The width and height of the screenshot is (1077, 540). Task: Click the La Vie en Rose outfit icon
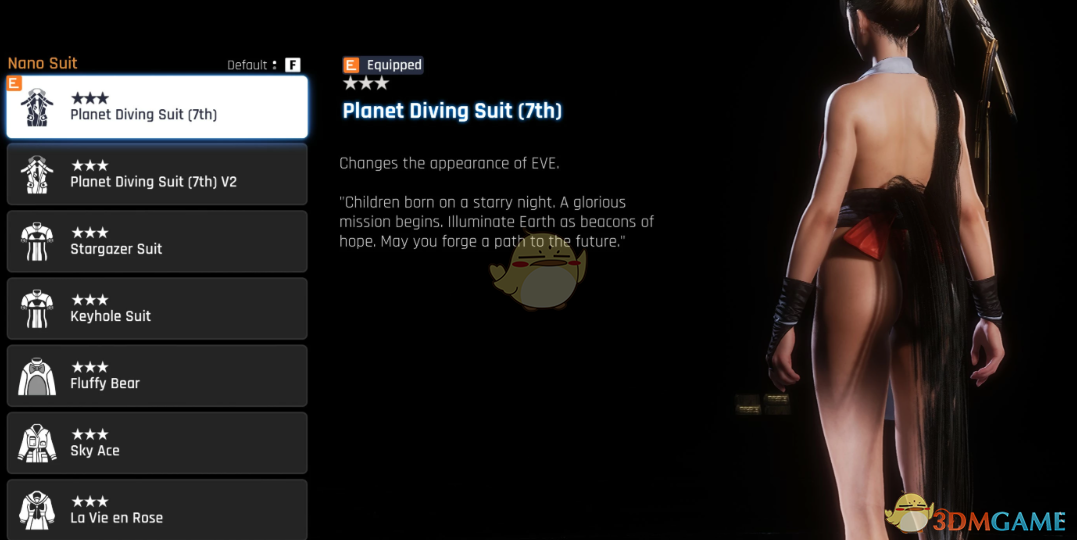(37, 510)
